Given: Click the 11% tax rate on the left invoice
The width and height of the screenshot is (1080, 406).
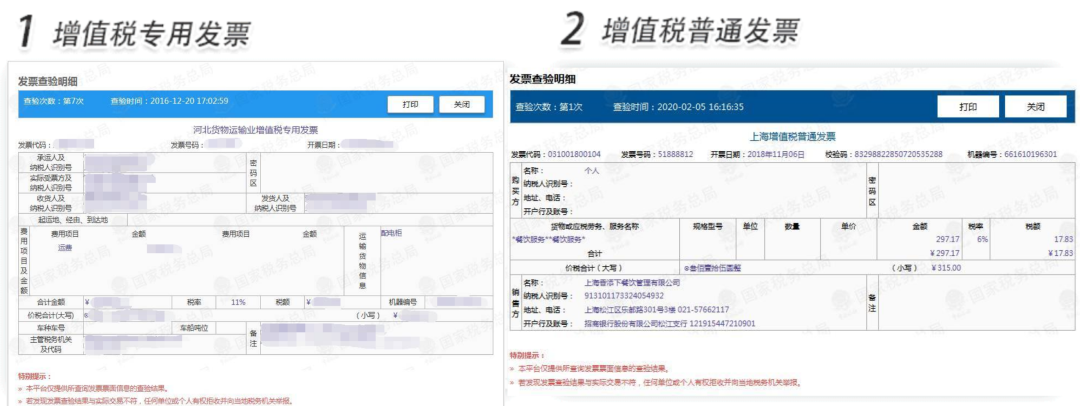Looking at the screenshot, I should click(x=238, y=302).
